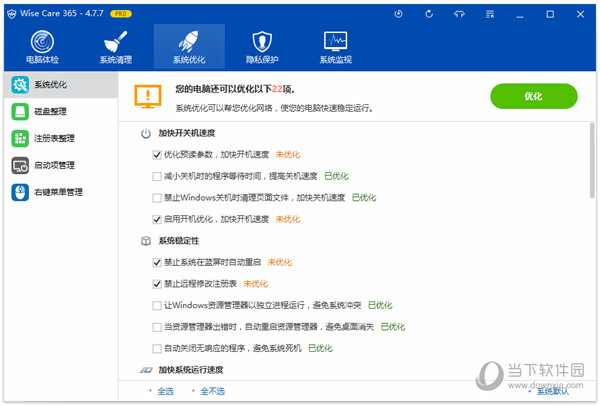Open the menu list icon in title bar
The width and height of the screenshot is (600, 405).
click(x=490, y=14)
